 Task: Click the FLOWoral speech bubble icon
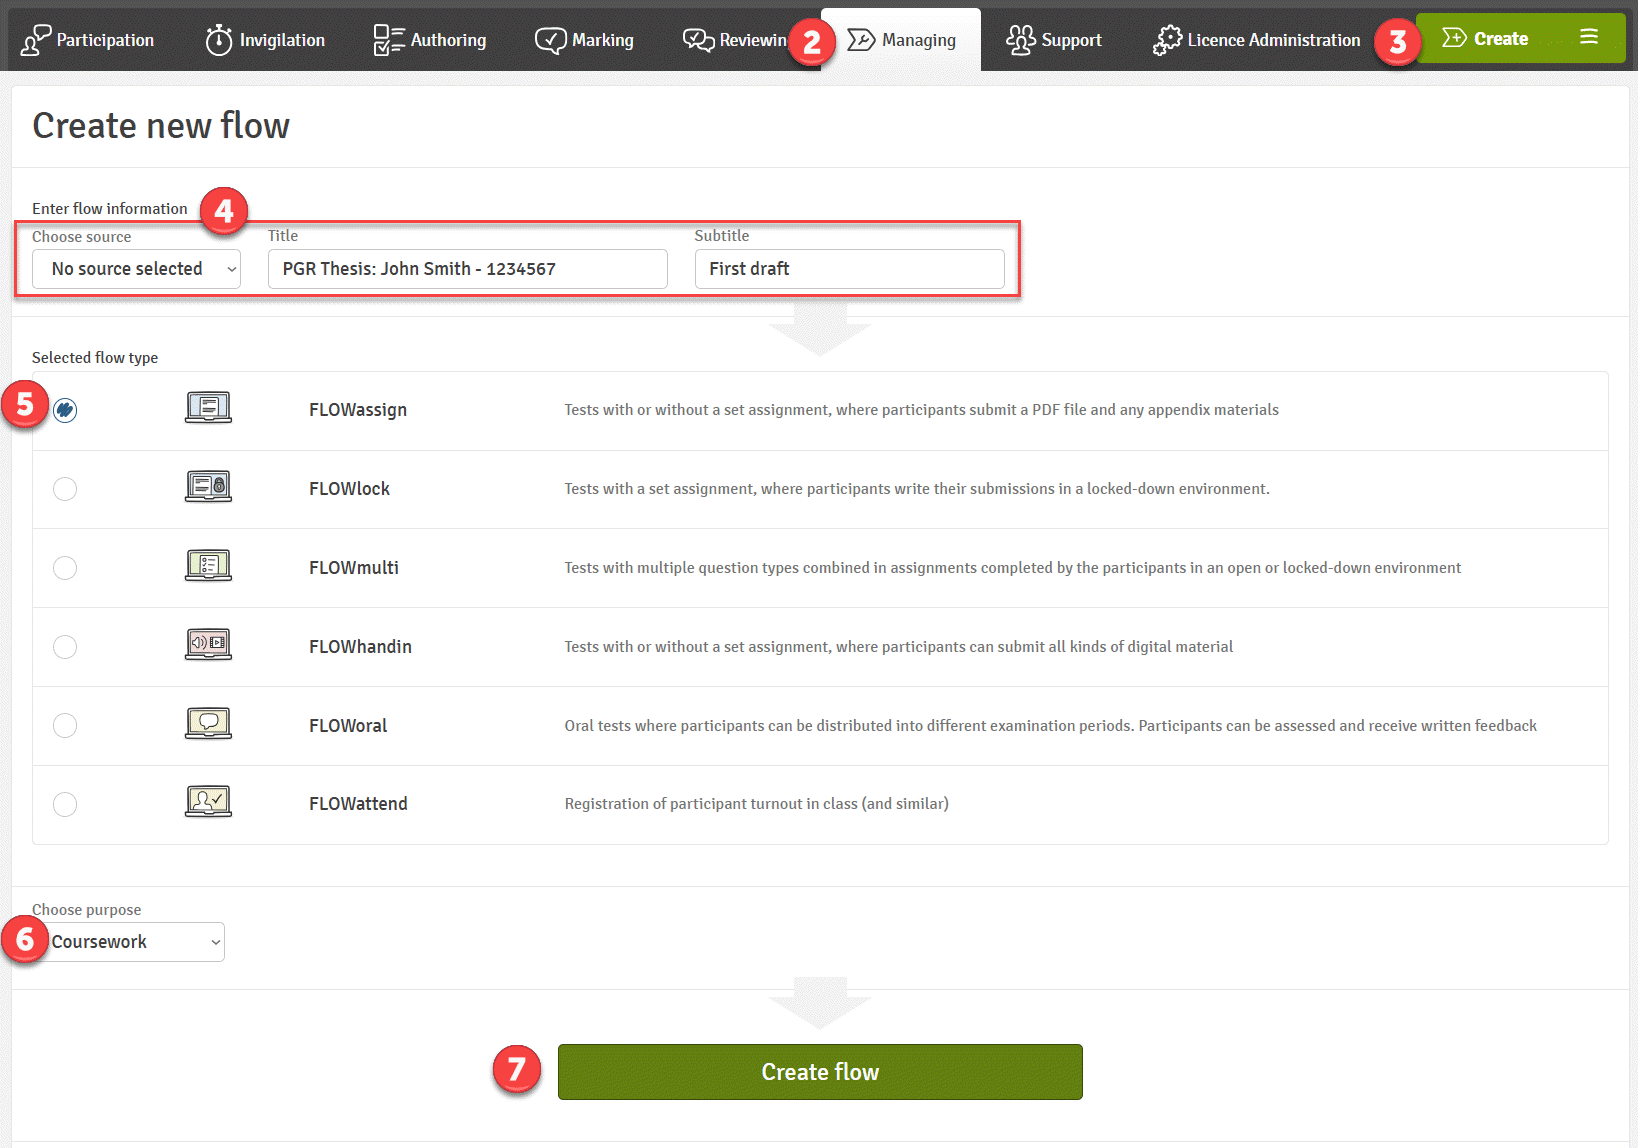pos(208,723)
